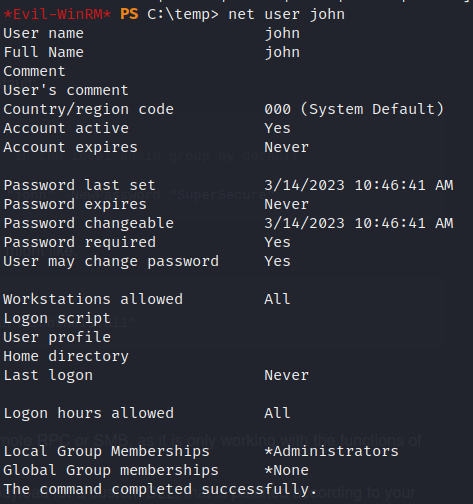The image size is (473, 504).
Task: Click the 'User may change password' label
Action: [x=111, y=262]
